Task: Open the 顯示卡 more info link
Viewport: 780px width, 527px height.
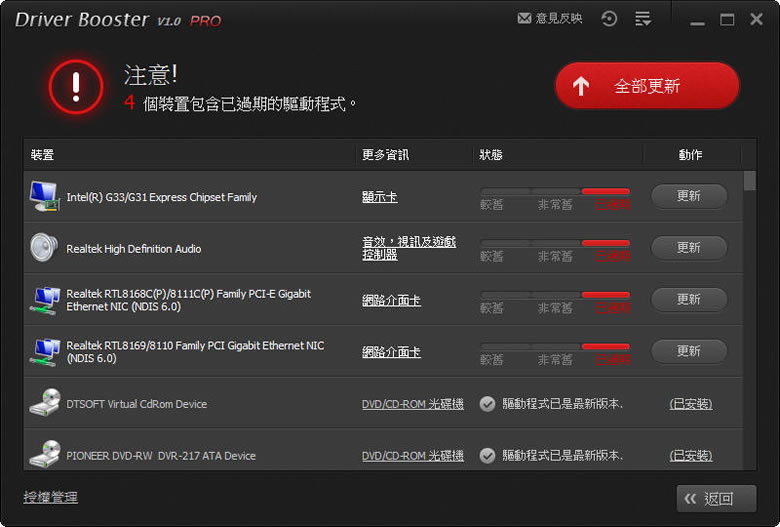Action: click(379, 197)
